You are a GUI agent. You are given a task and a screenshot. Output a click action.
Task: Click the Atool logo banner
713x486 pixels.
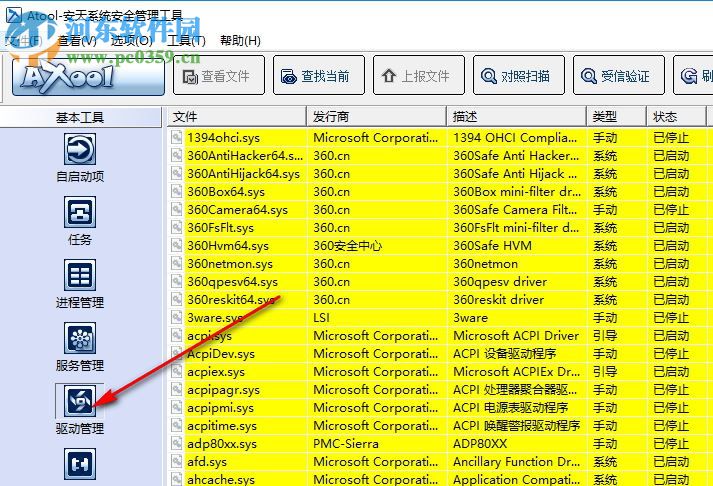pos(88,75)
